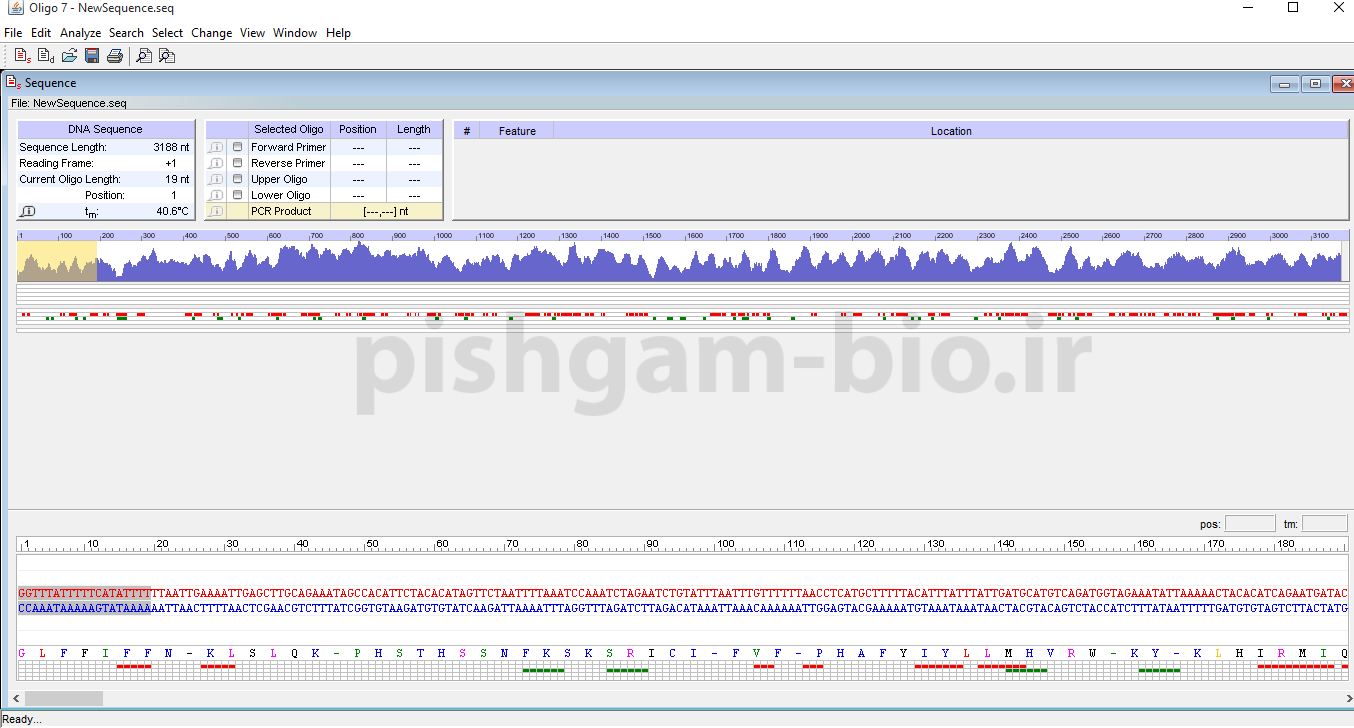Save the sequence with the floppy disk icon

[x=92, y=56]
